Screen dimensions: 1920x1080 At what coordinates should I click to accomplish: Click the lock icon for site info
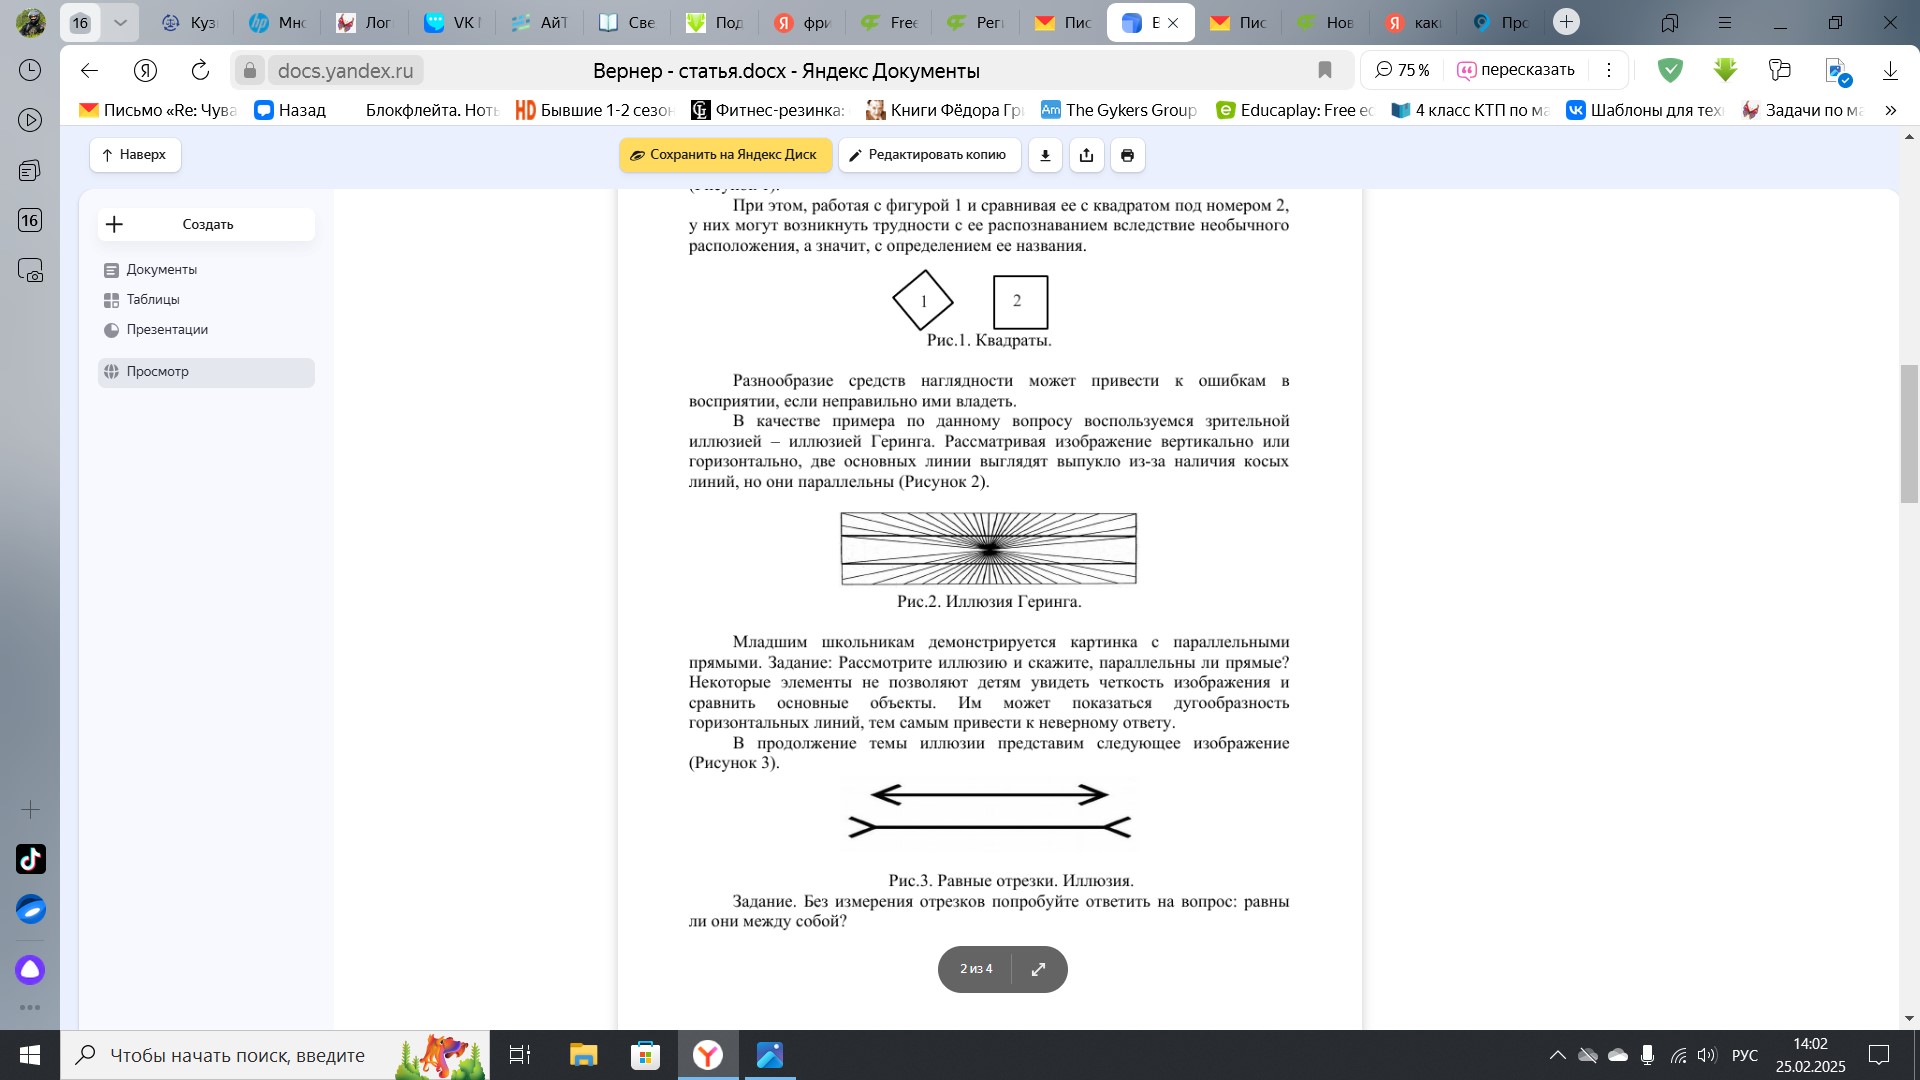(250, 70)
